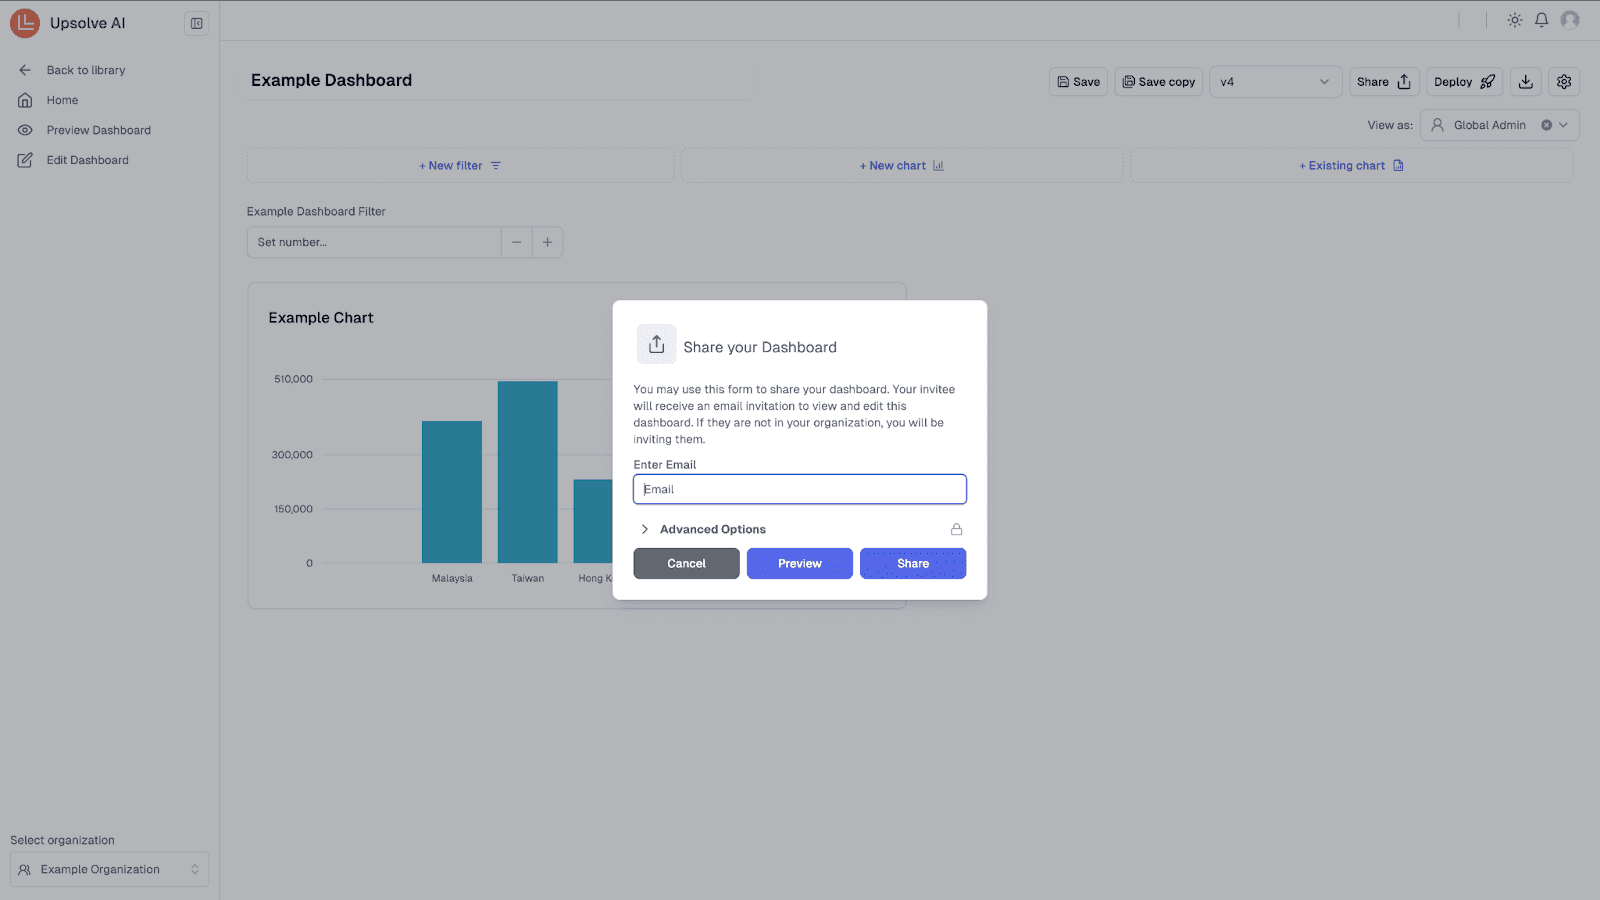Open the Example Organization selector
Screen dimensions: 1600x900
click(x=109, y=868)
